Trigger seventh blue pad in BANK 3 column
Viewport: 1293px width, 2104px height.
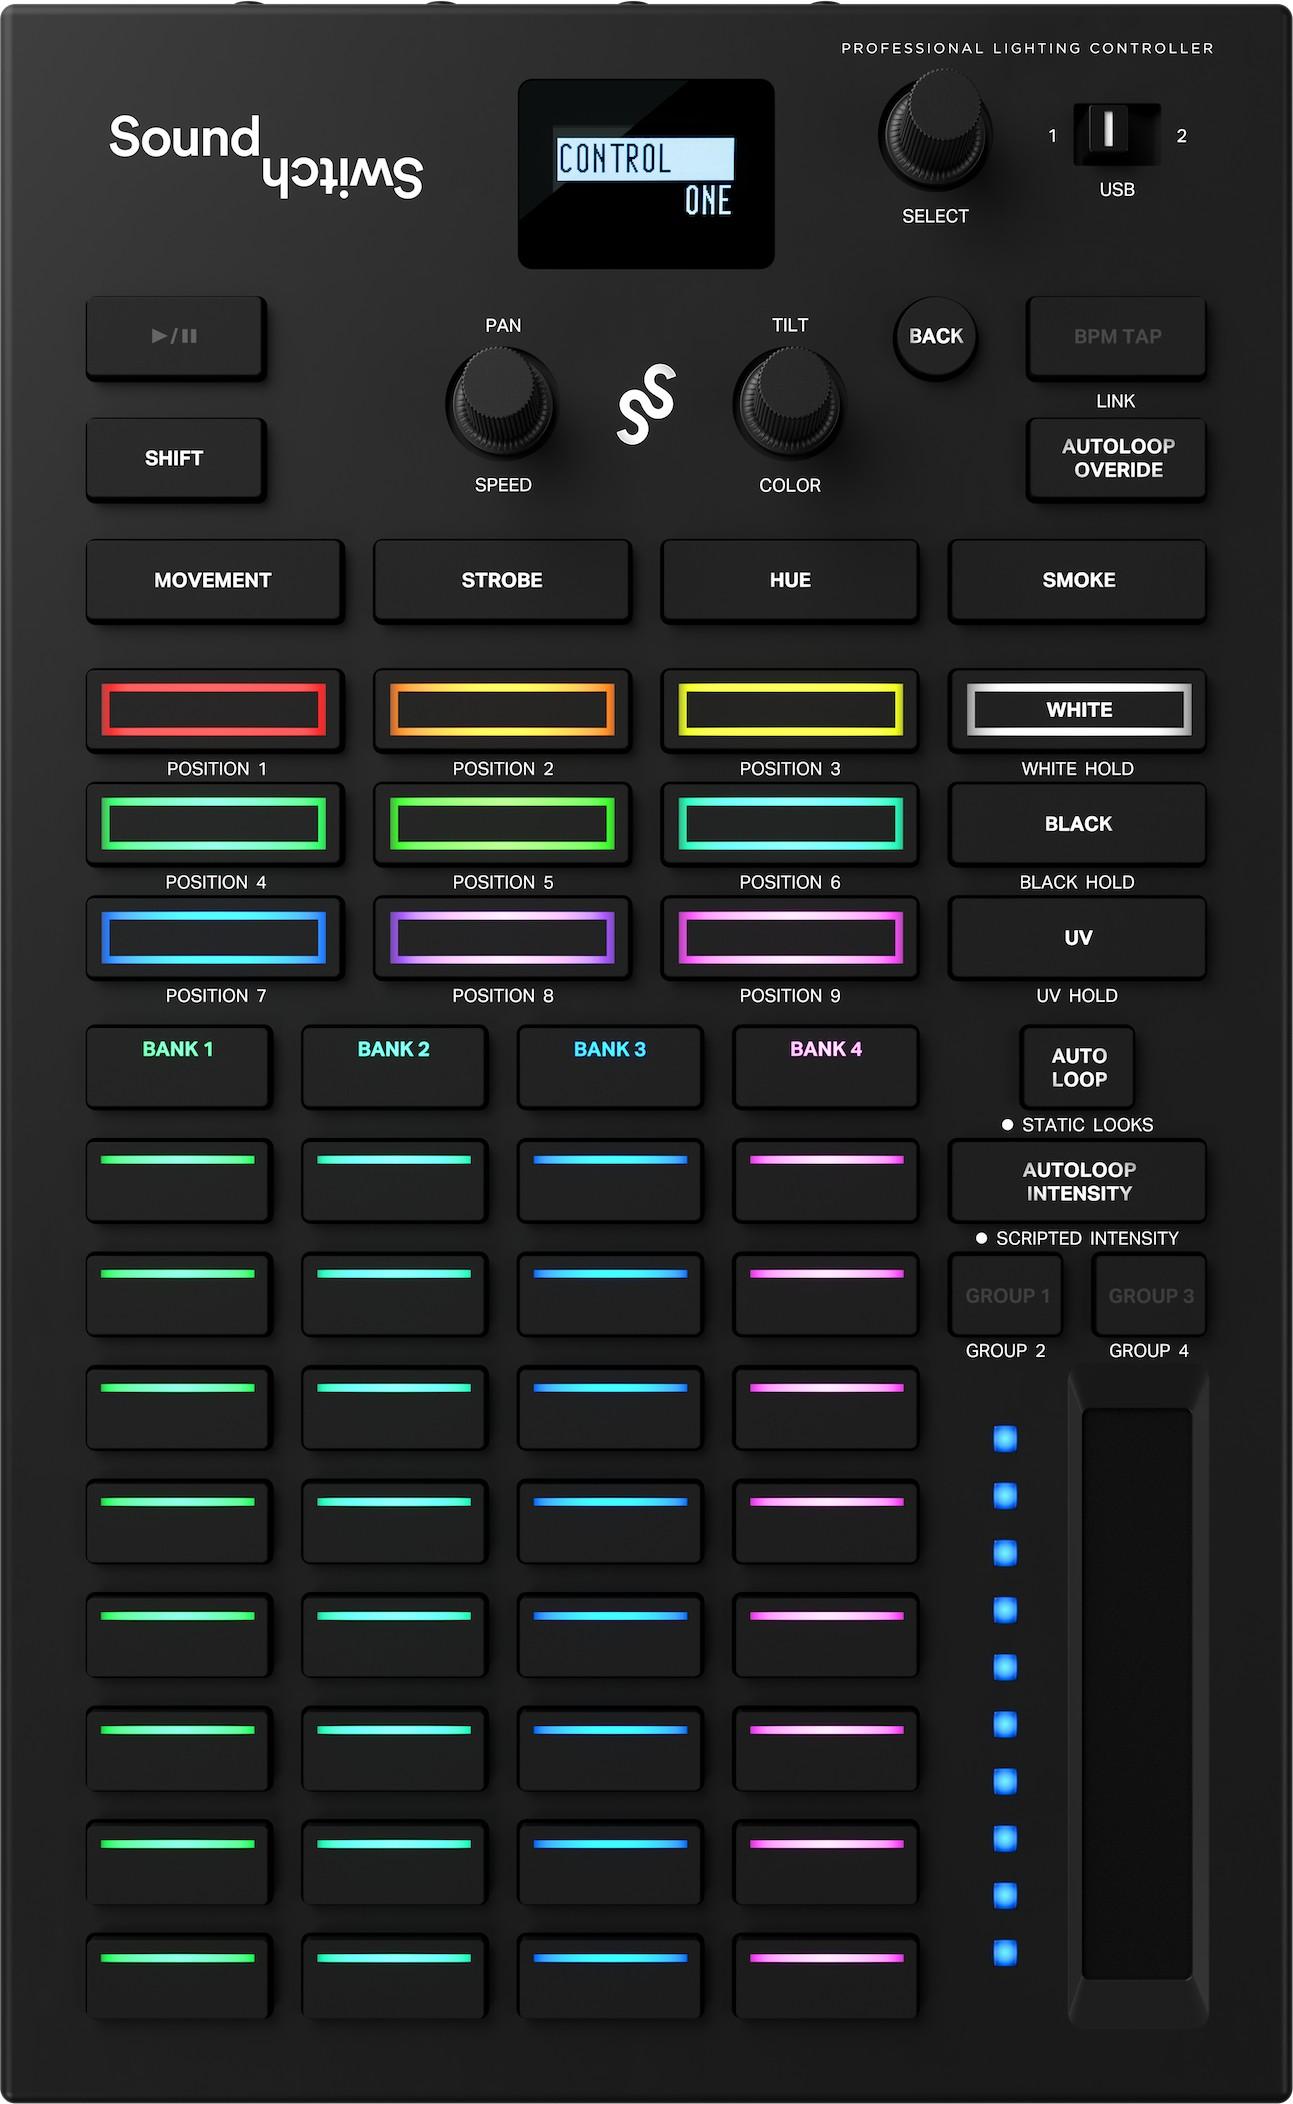pyautogui.click(x=610, y=1865)
